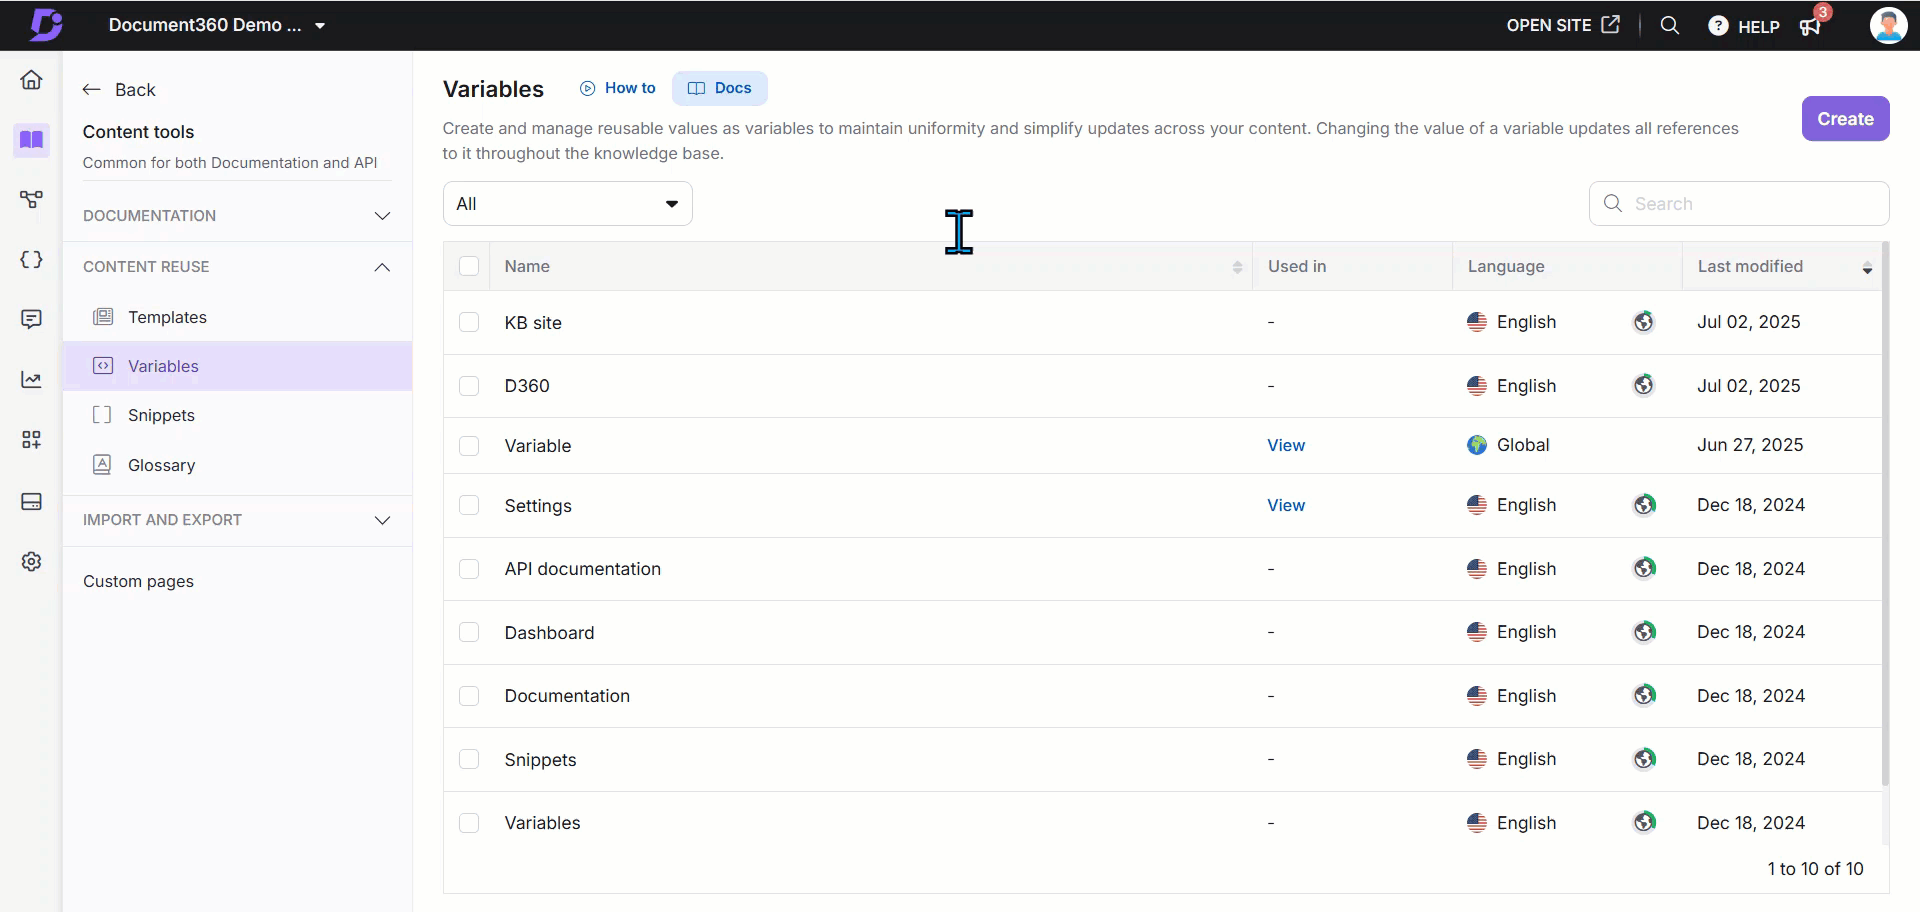The height and width of the screenshot is (912, 1920).
Task: Click the globe icon in Settings row
Action: (x=1644, y=505)
